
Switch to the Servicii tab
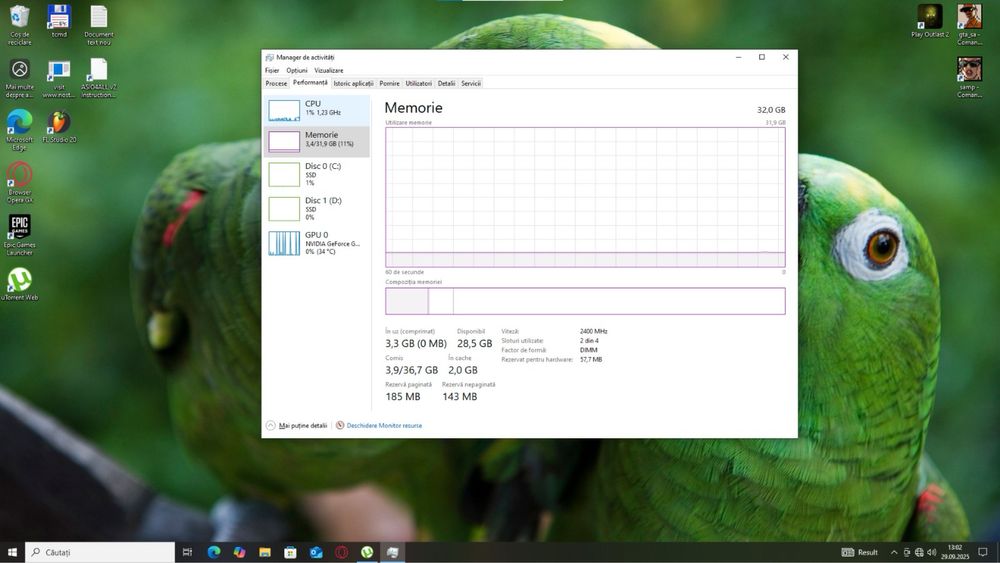pyautogui.click(x=471, y=84)
